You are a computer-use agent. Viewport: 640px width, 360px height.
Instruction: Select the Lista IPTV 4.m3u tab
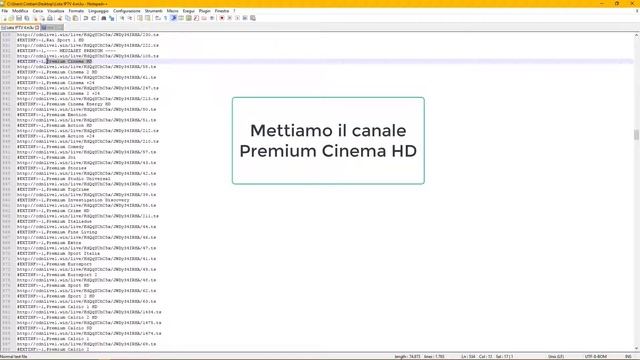[19, 28]
